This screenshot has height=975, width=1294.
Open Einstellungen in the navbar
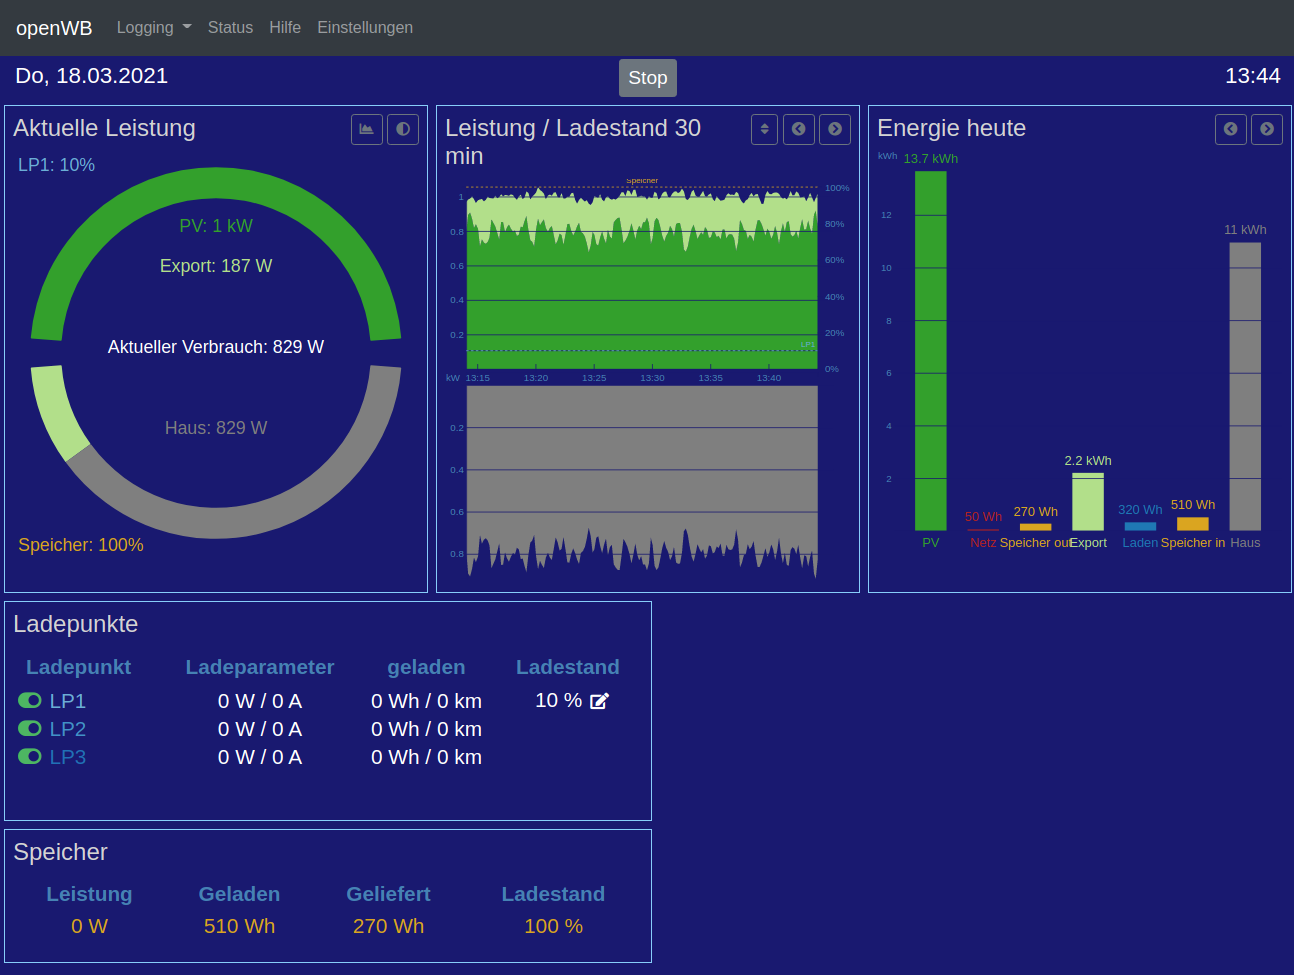coord(365,28)
